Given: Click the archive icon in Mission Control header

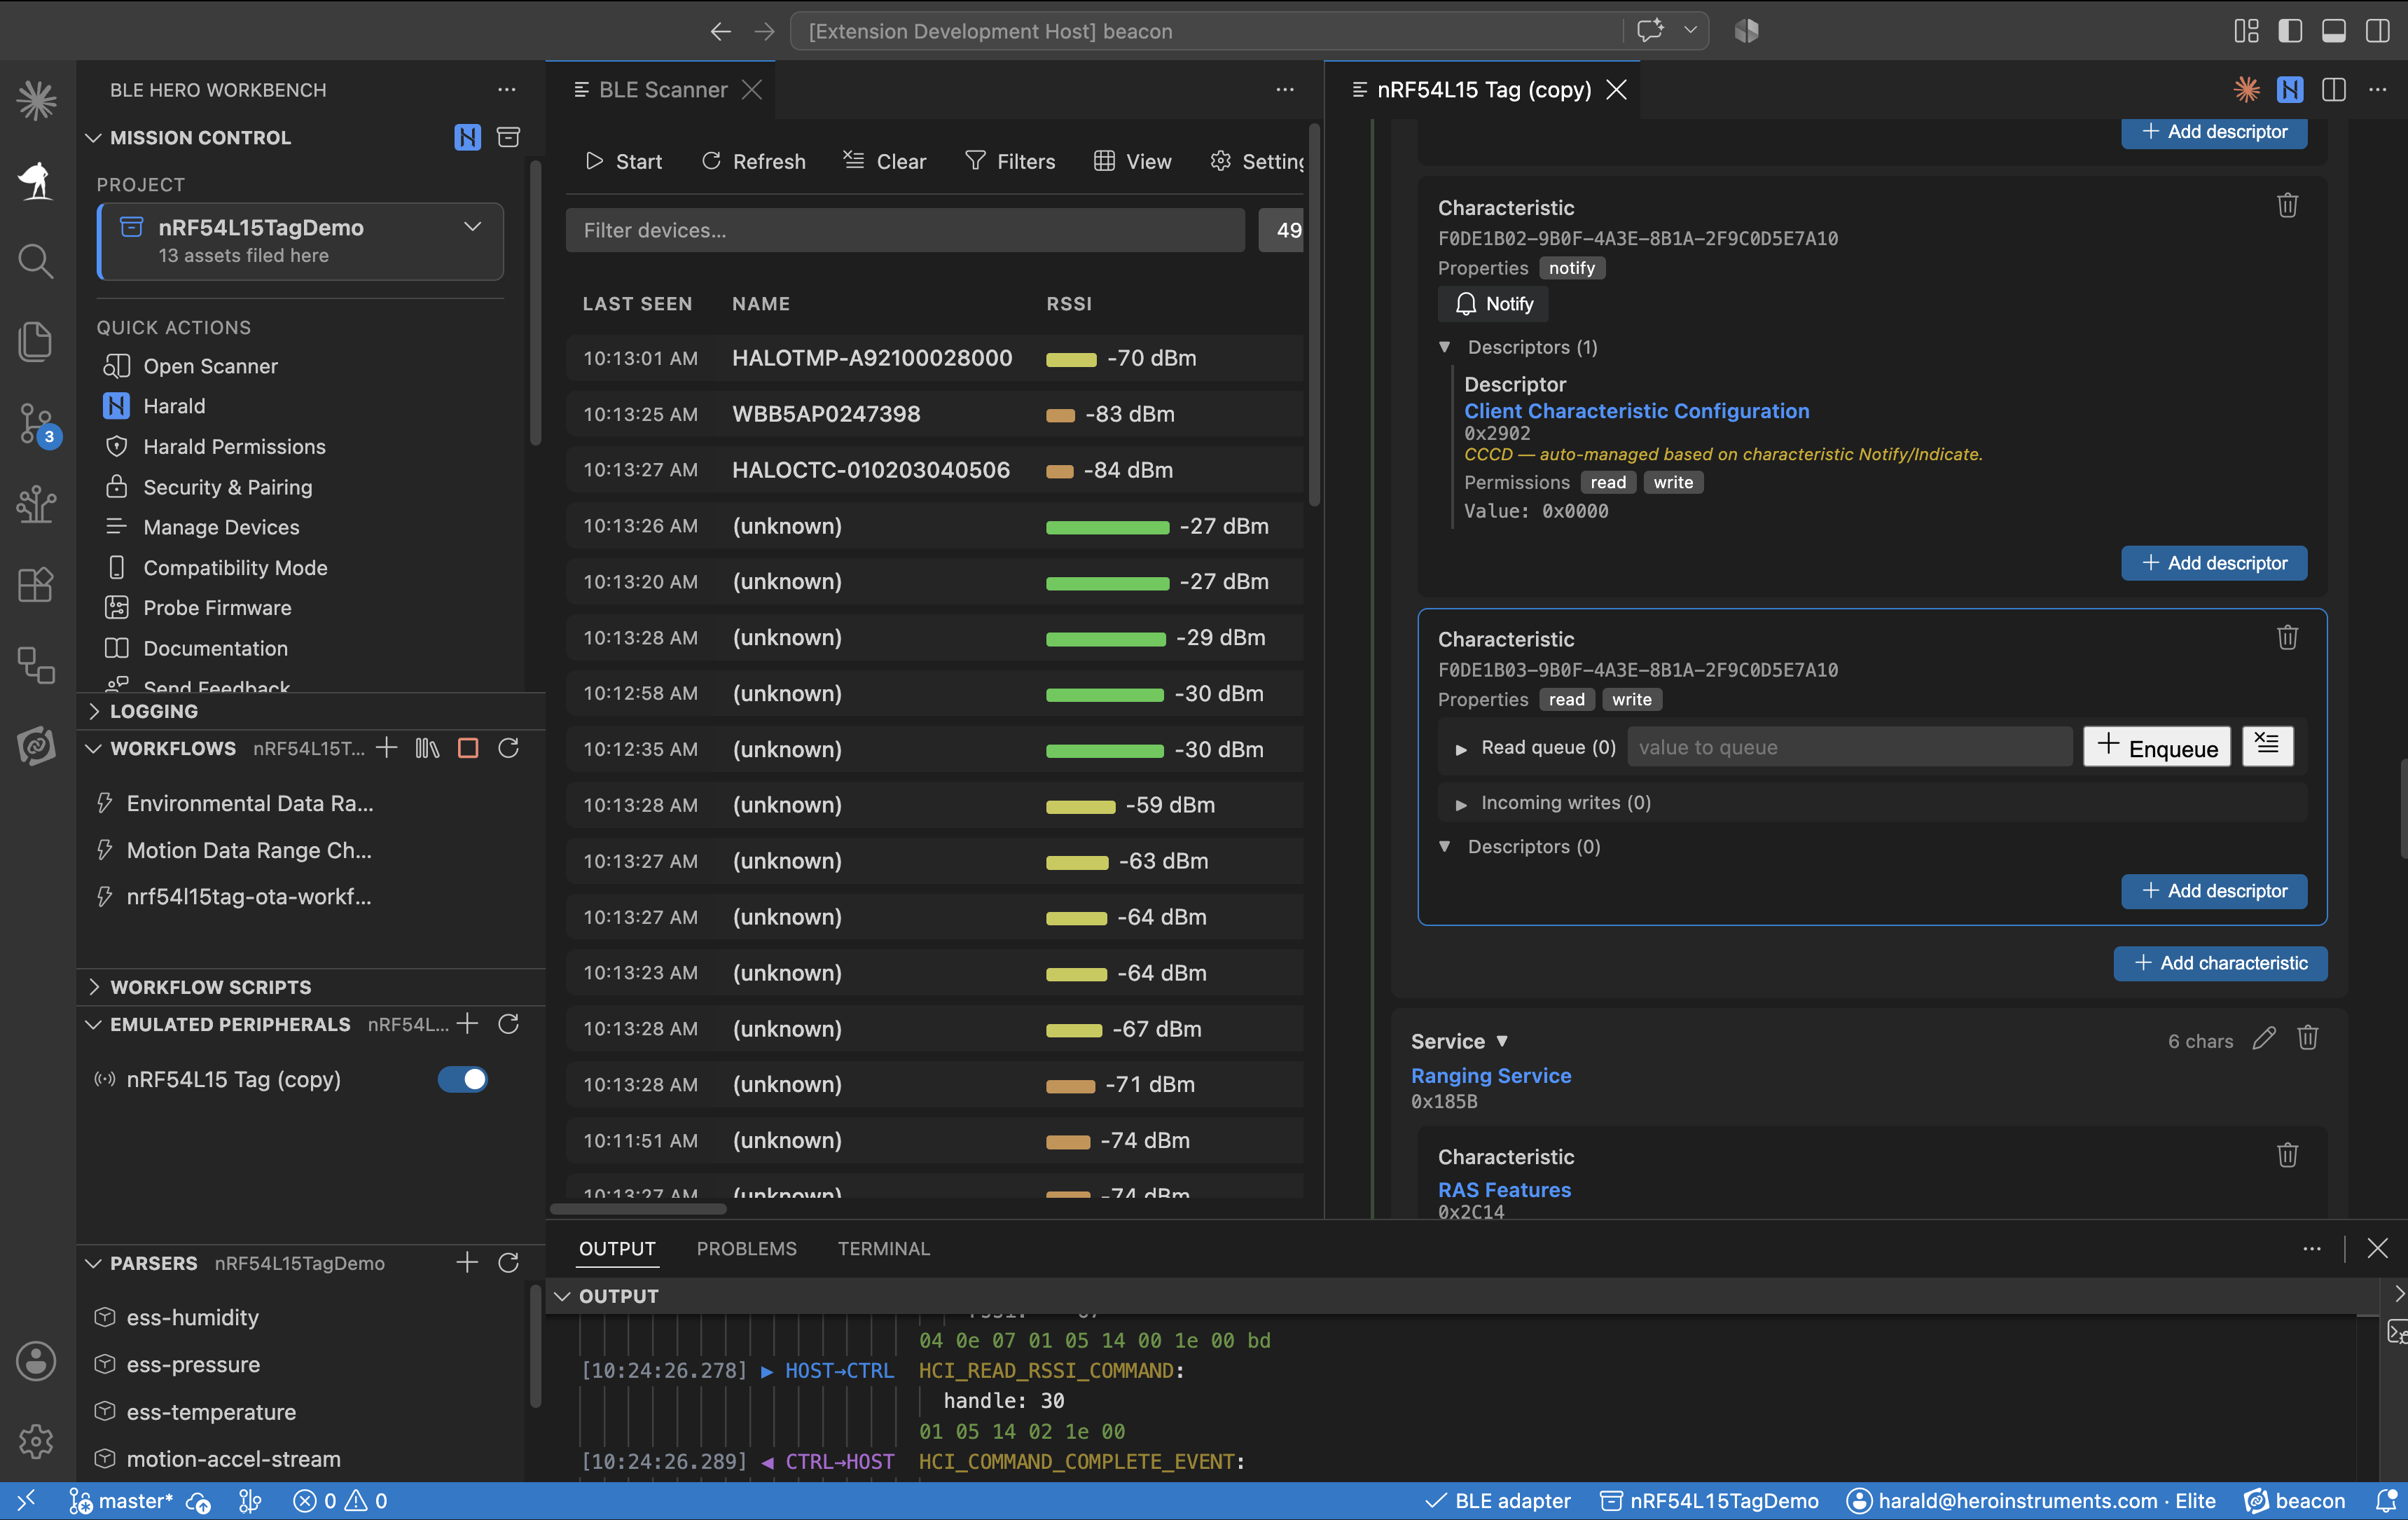Looking at the screenshot, I should 508,137.
